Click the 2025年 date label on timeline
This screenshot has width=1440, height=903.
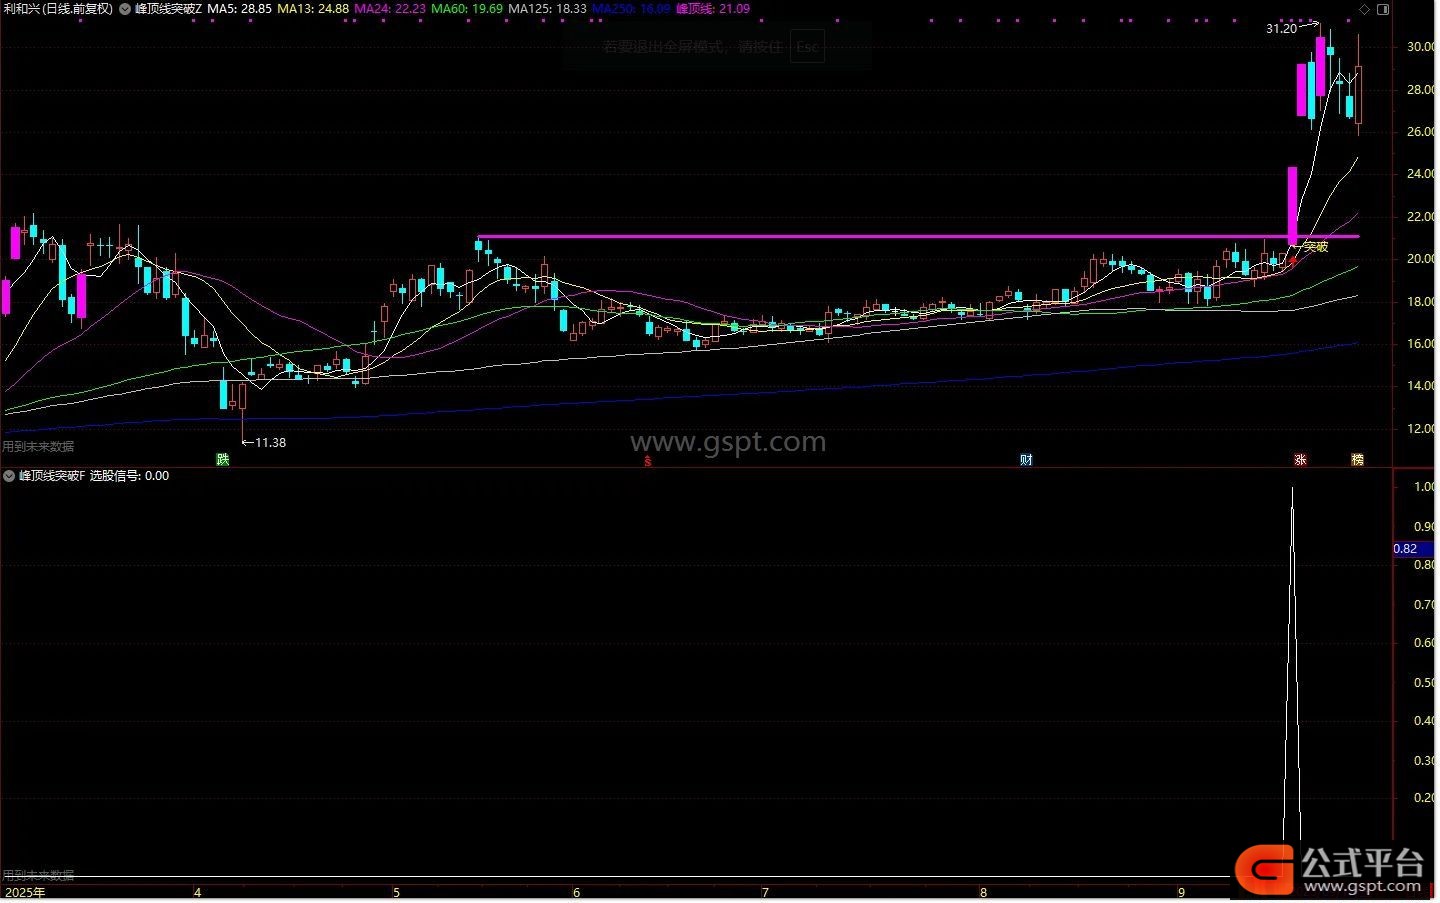(x=25, y=893)
